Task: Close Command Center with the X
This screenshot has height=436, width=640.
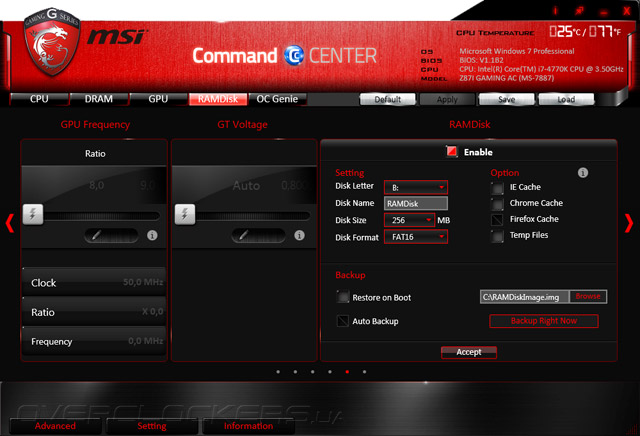Action: pyautogui.click(x=627, y=11)
